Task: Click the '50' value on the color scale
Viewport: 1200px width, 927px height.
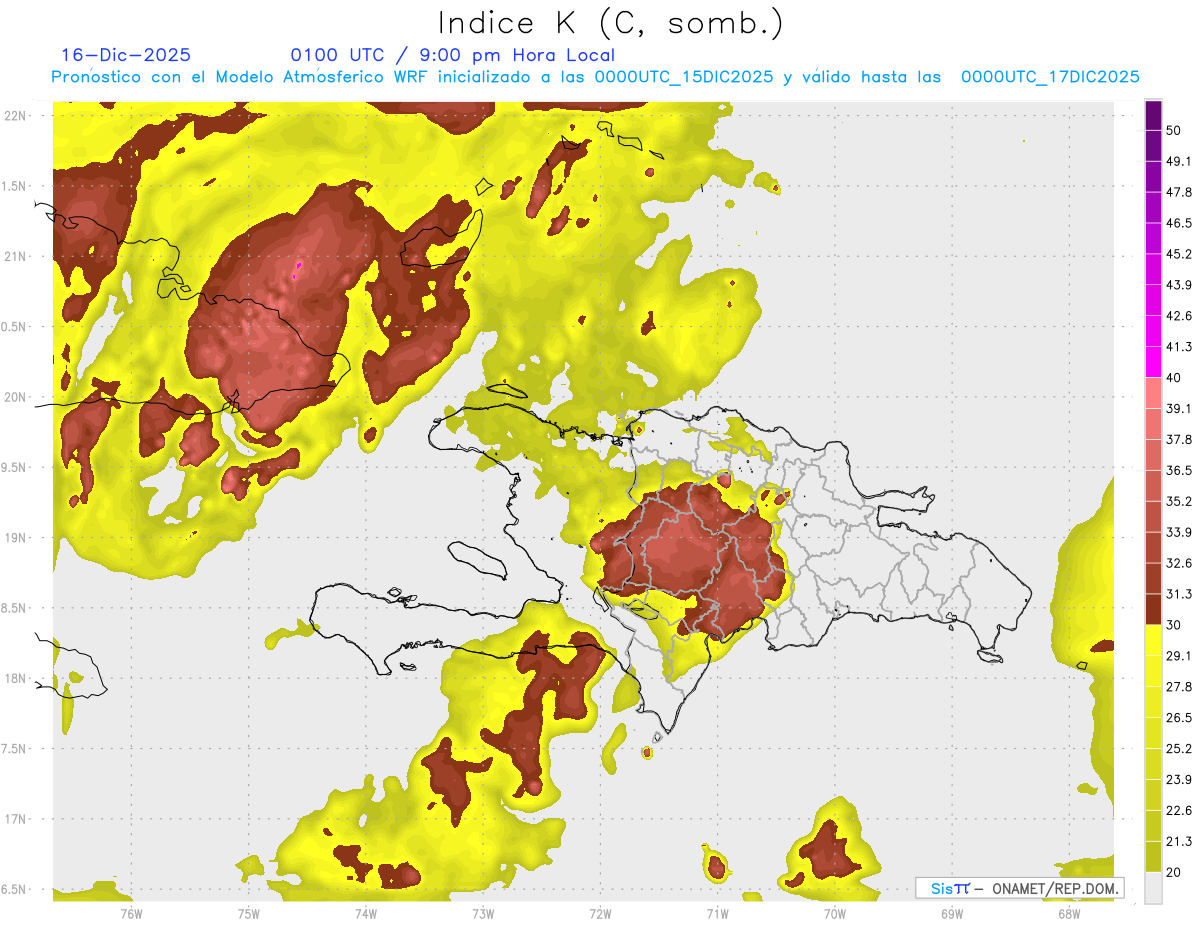Action: (1174, 131)
